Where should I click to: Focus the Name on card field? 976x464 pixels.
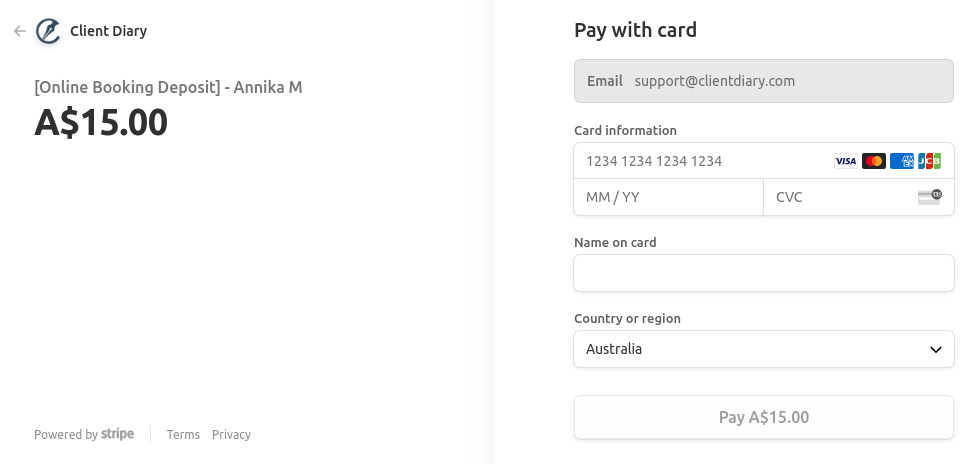(763, 273)
